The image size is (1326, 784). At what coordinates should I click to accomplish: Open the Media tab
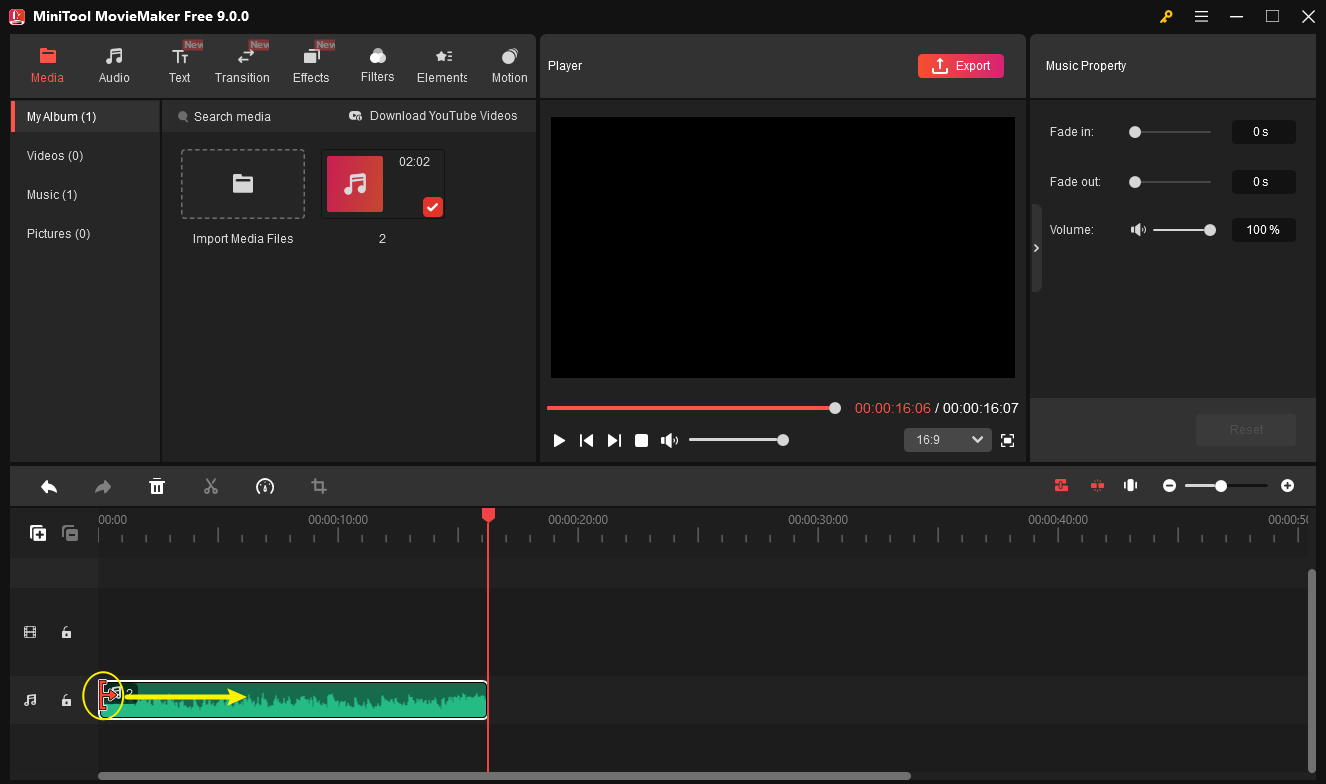pos(47,65)
